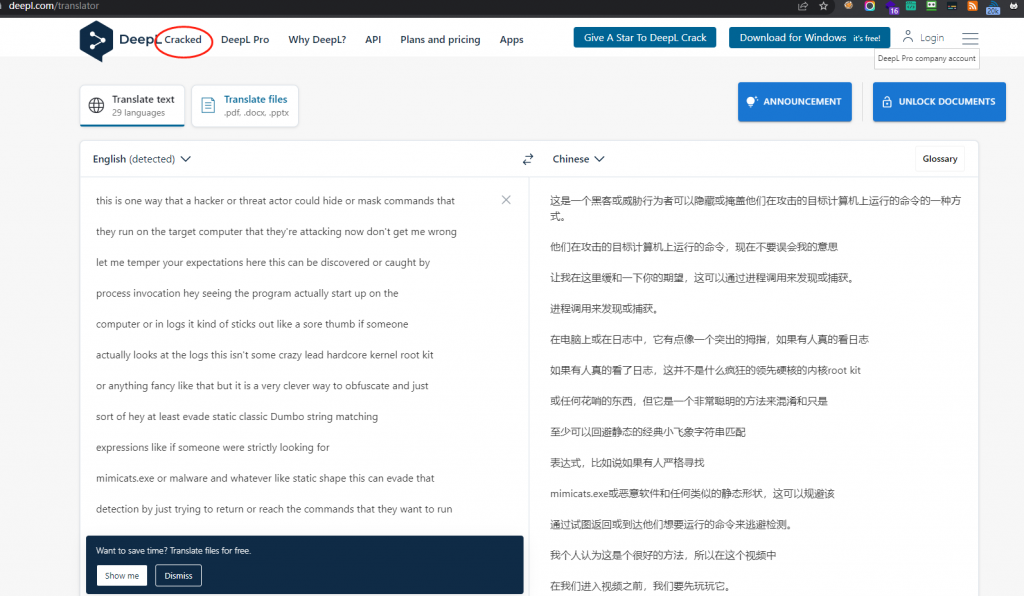Click the lightbulb icon in ANNOUNCEMENT
The width and height of the screenshot is (1024, 596).
pos(752,101)
